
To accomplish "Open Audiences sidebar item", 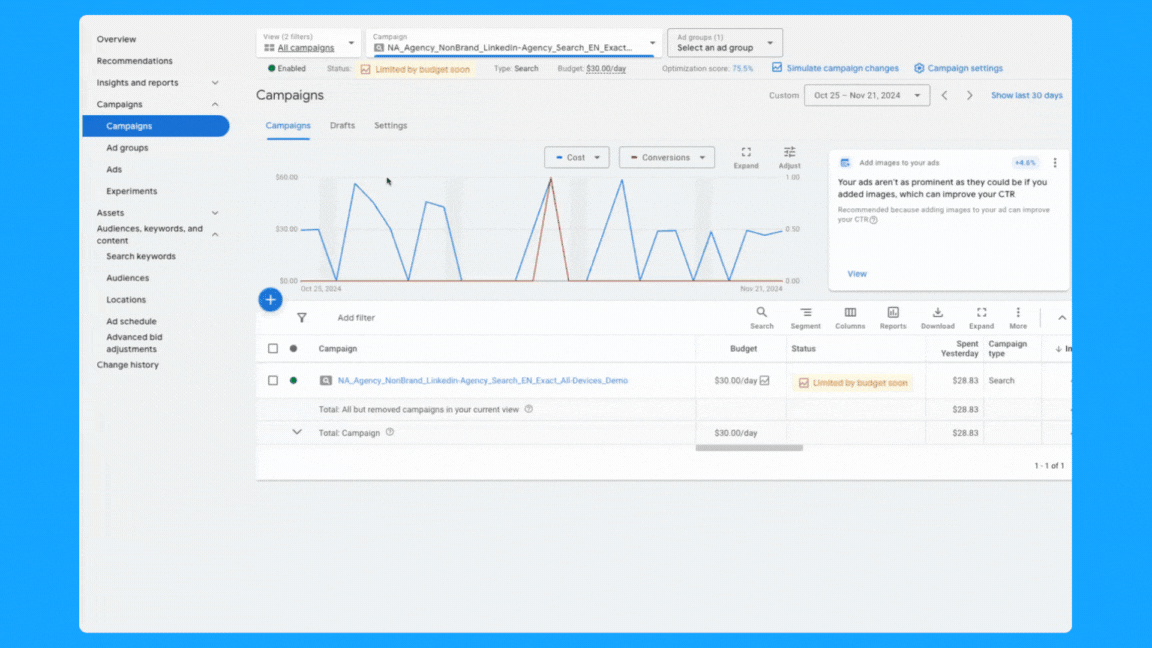I will click(x=128, y=278).
